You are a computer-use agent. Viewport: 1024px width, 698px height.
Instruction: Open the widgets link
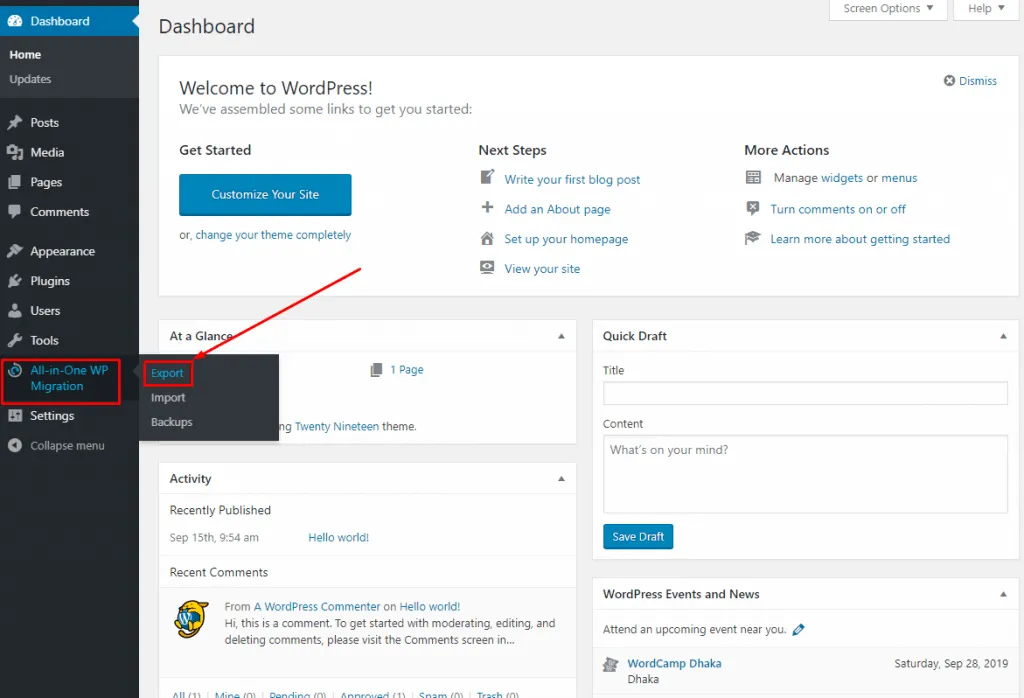(842, 178)
